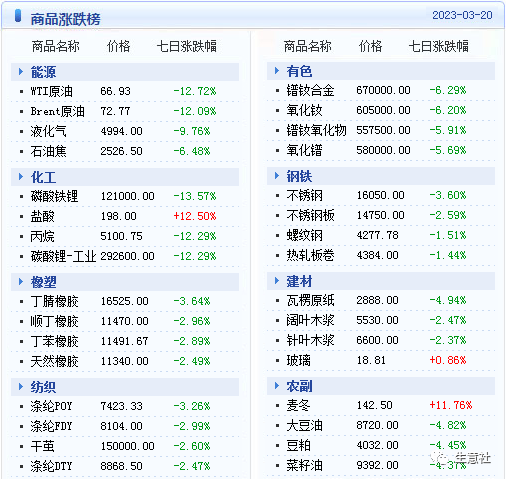Select 丙烷 commodity name
The width and height of the screenshot is (506, 479).
42,236
